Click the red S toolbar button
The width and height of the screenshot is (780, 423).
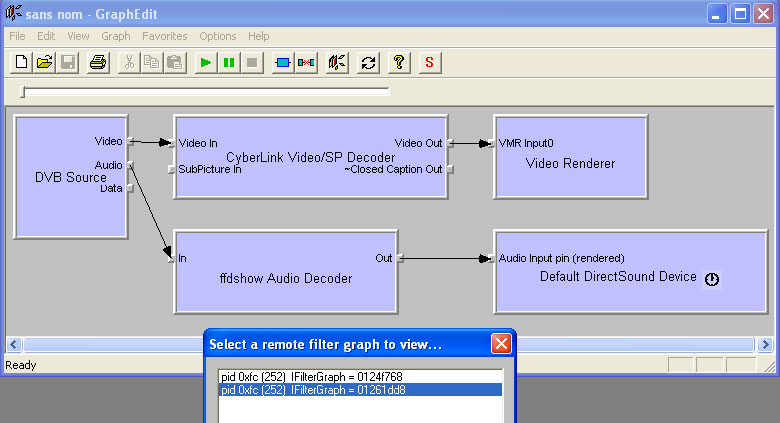pyautogui.click(x=429, y=63)
